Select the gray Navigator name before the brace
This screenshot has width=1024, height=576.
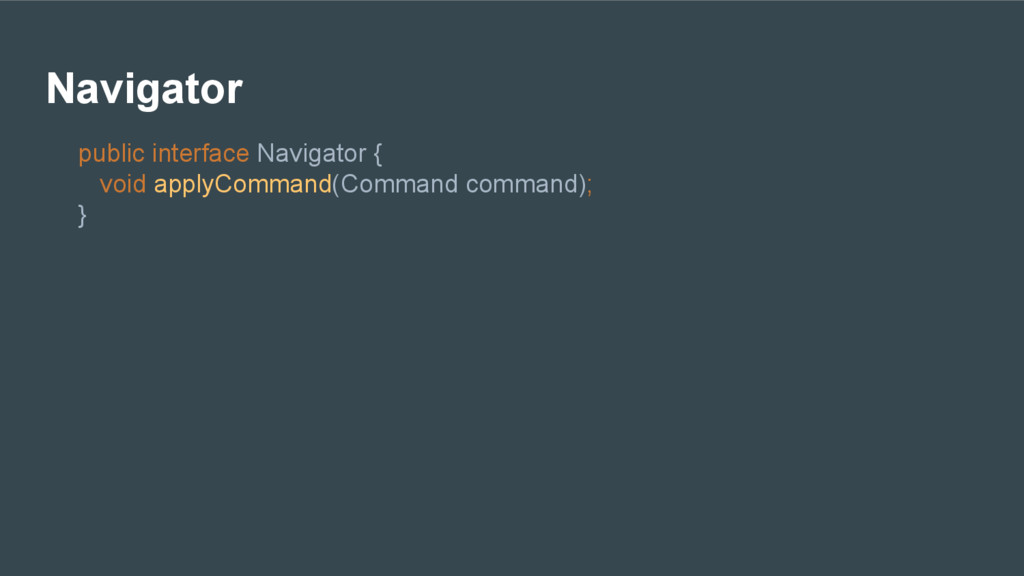click(x=312, y=154)
